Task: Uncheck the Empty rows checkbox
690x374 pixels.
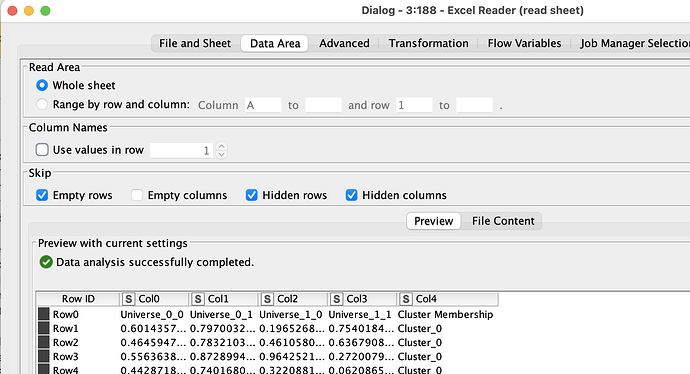Action: point(42,195)
